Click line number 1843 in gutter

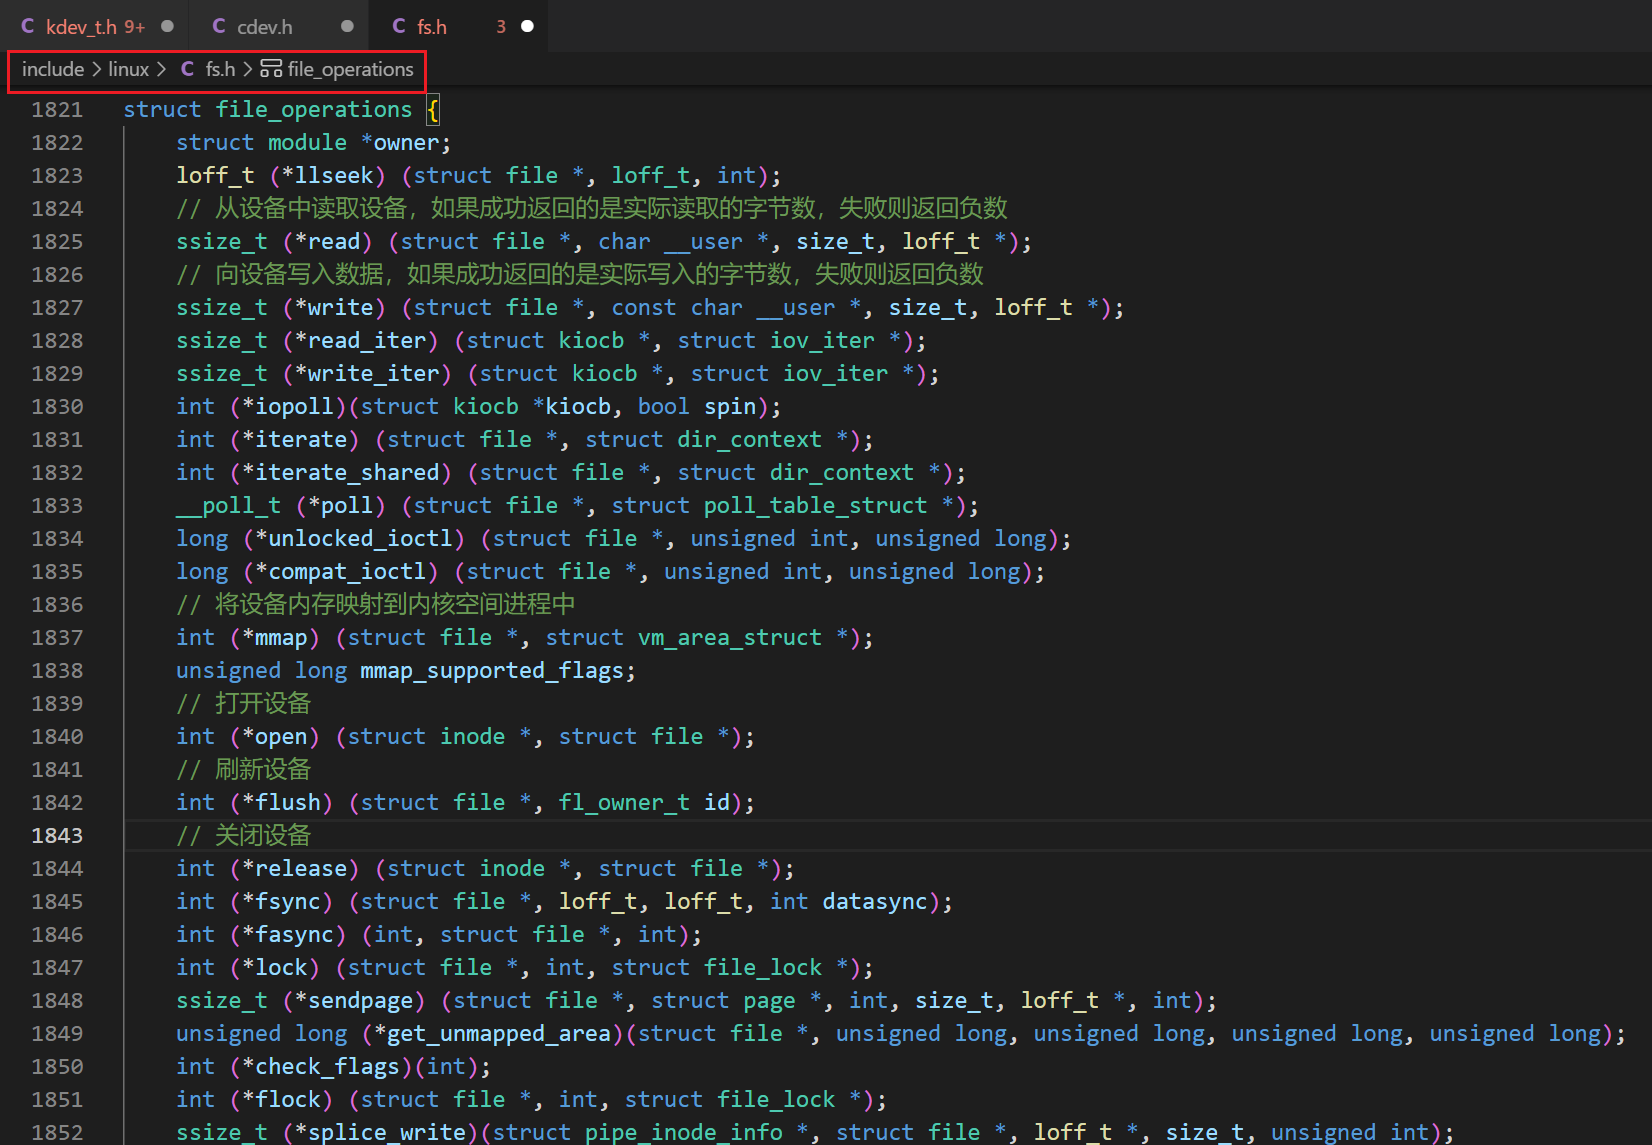pos(57,836)
